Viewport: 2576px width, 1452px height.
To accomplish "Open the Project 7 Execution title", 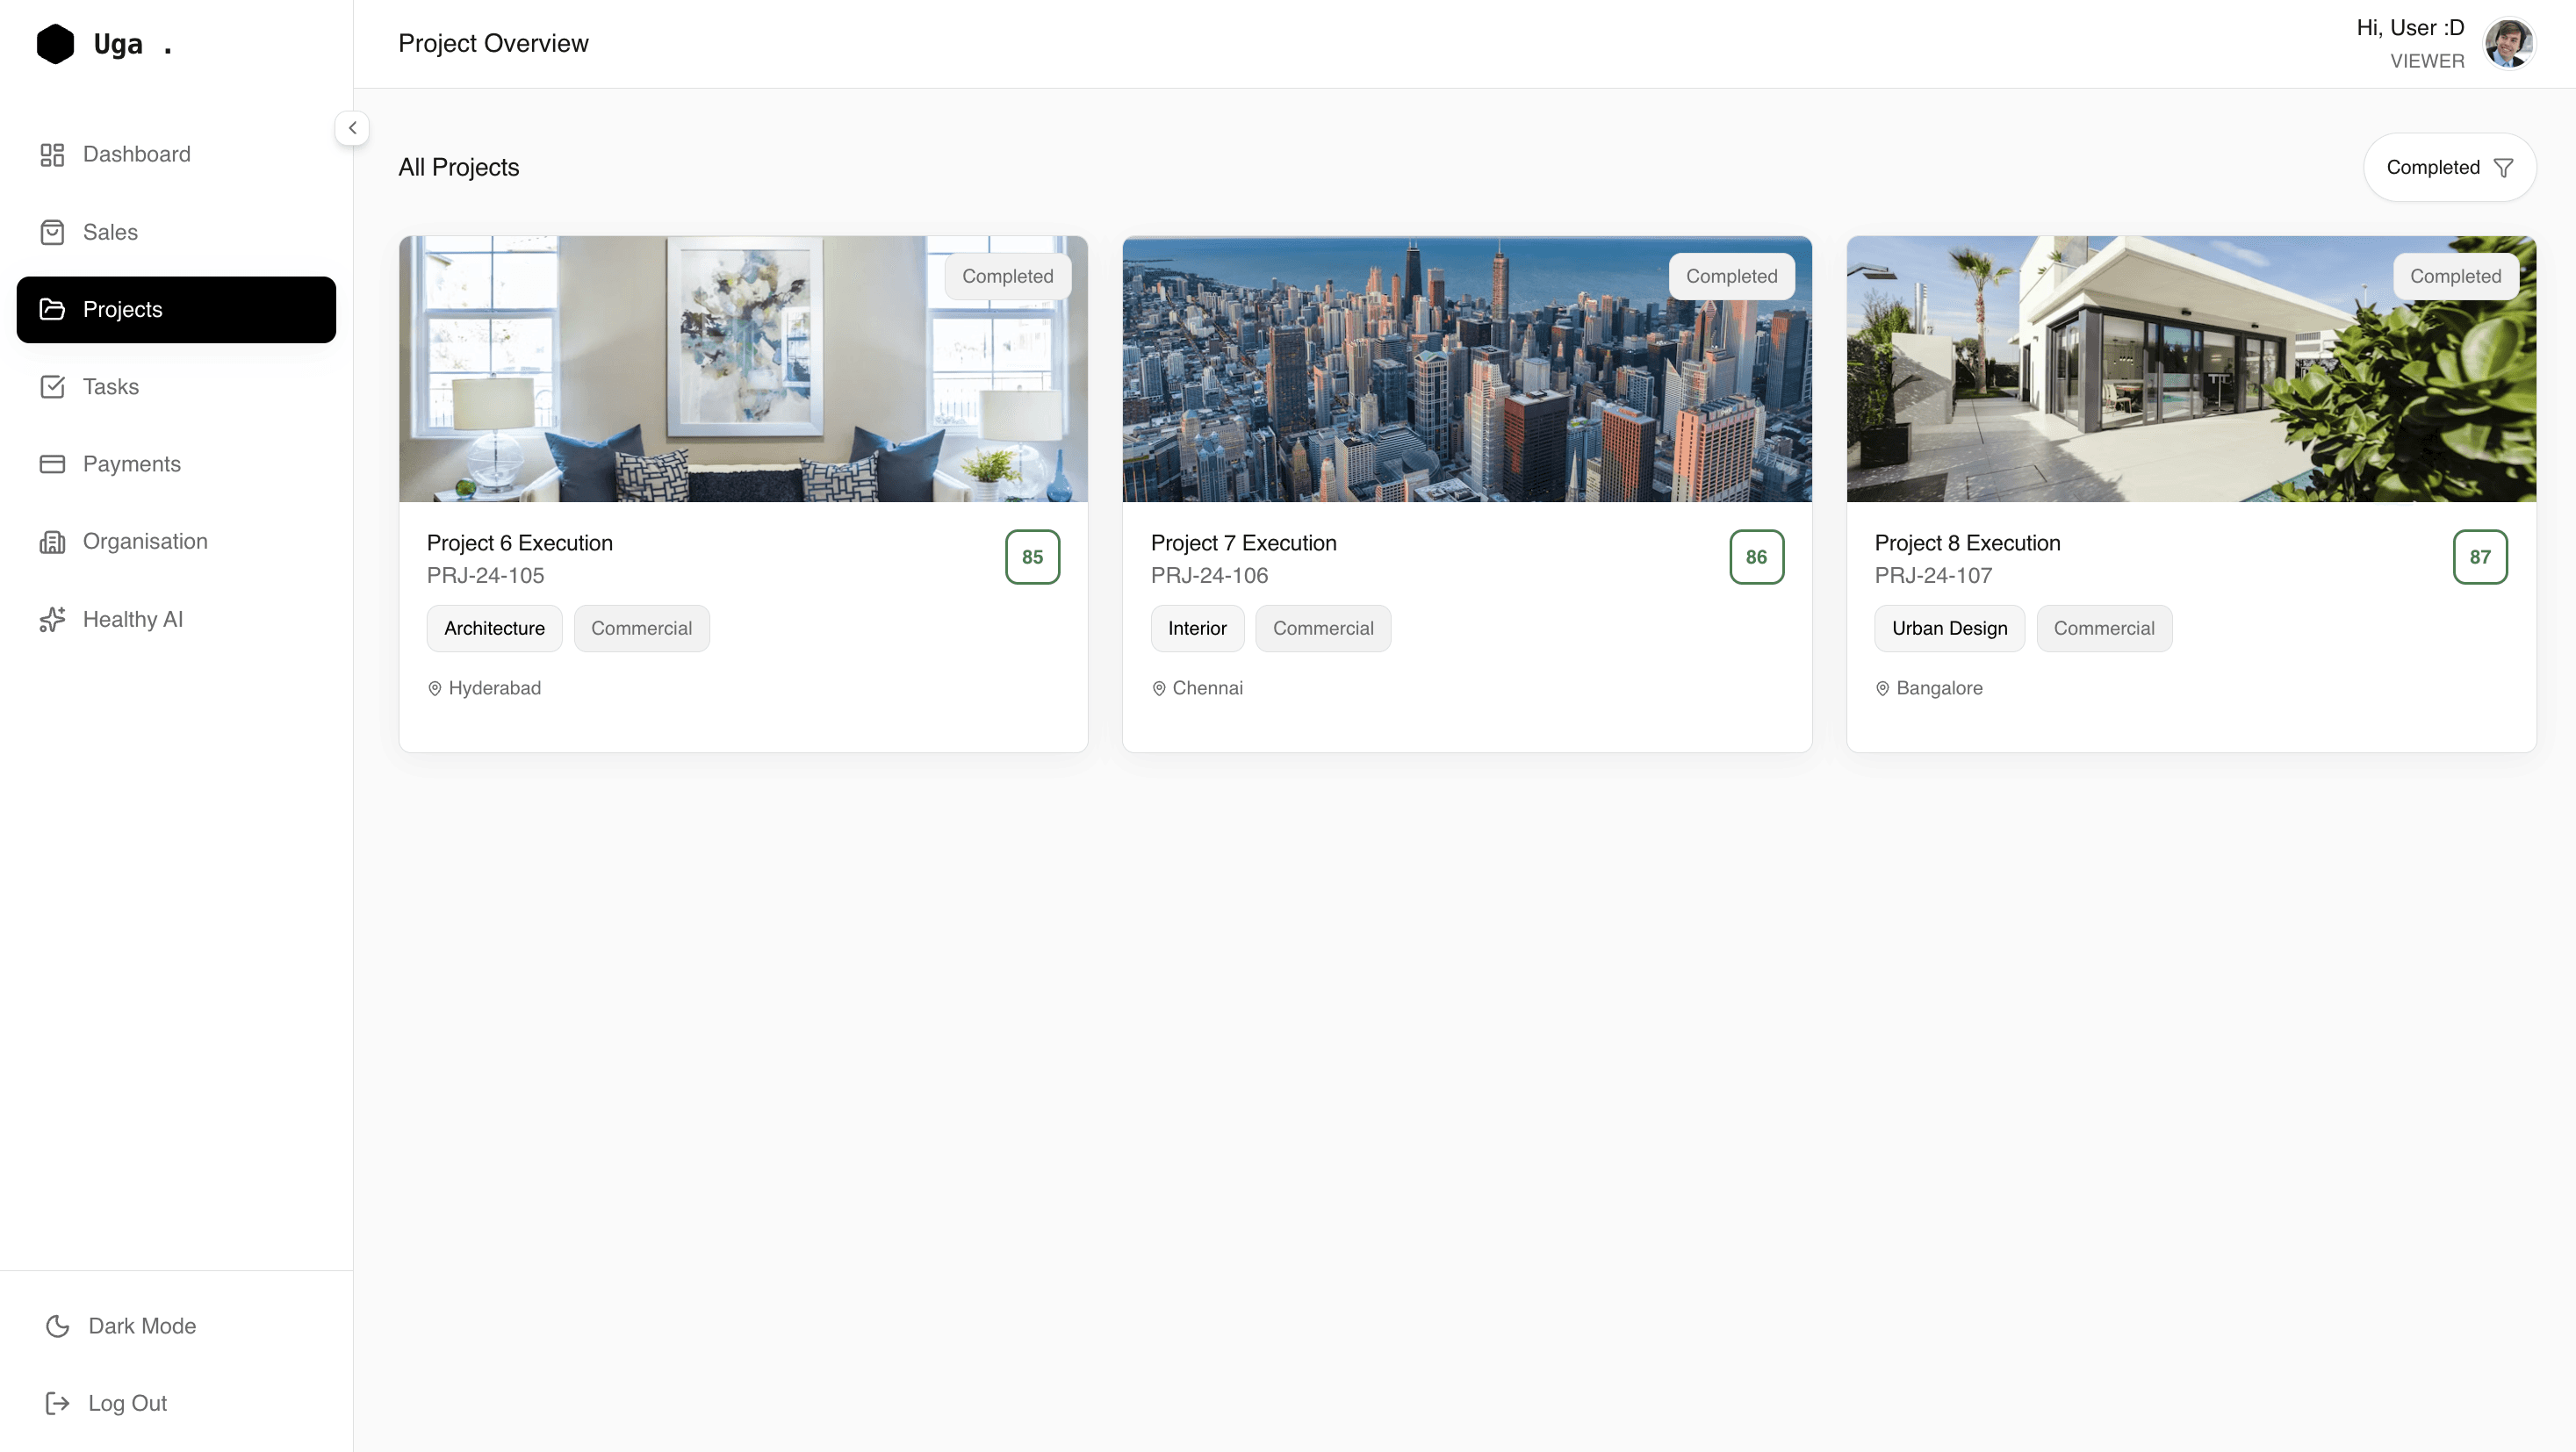I will click(1243, 543).
